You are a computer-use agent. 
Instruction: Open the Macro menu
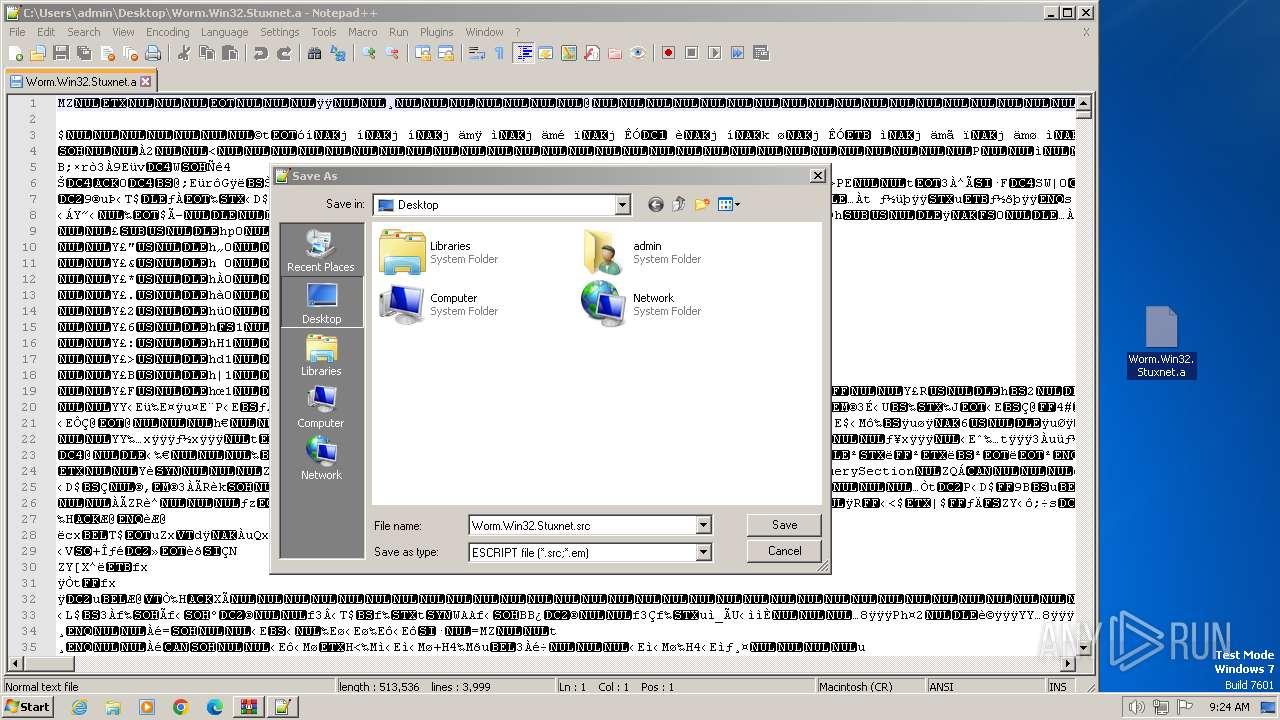click(x=362, y=32)
